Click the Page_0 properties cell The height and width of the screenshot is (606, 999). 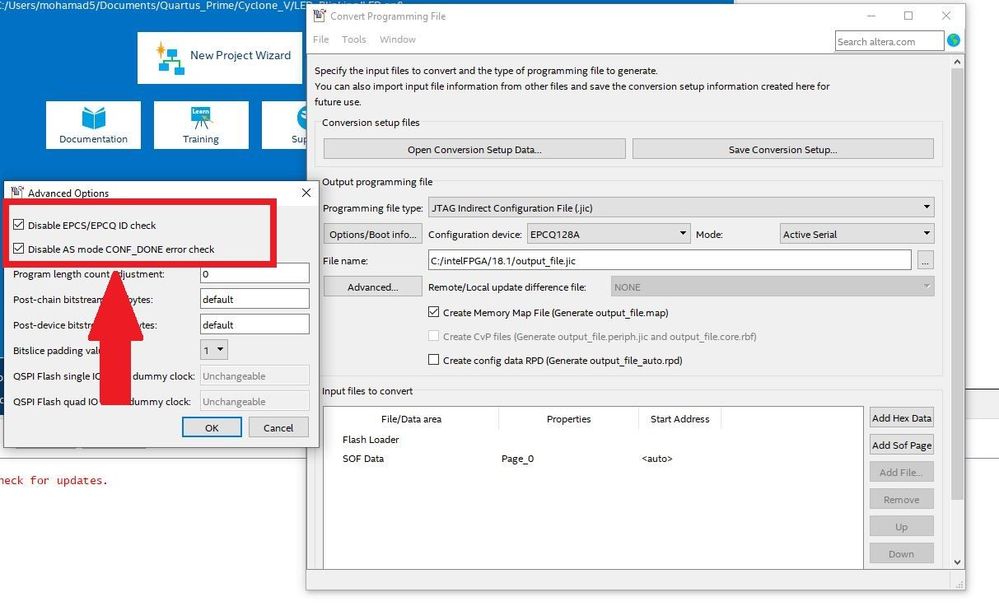(517, 458)
